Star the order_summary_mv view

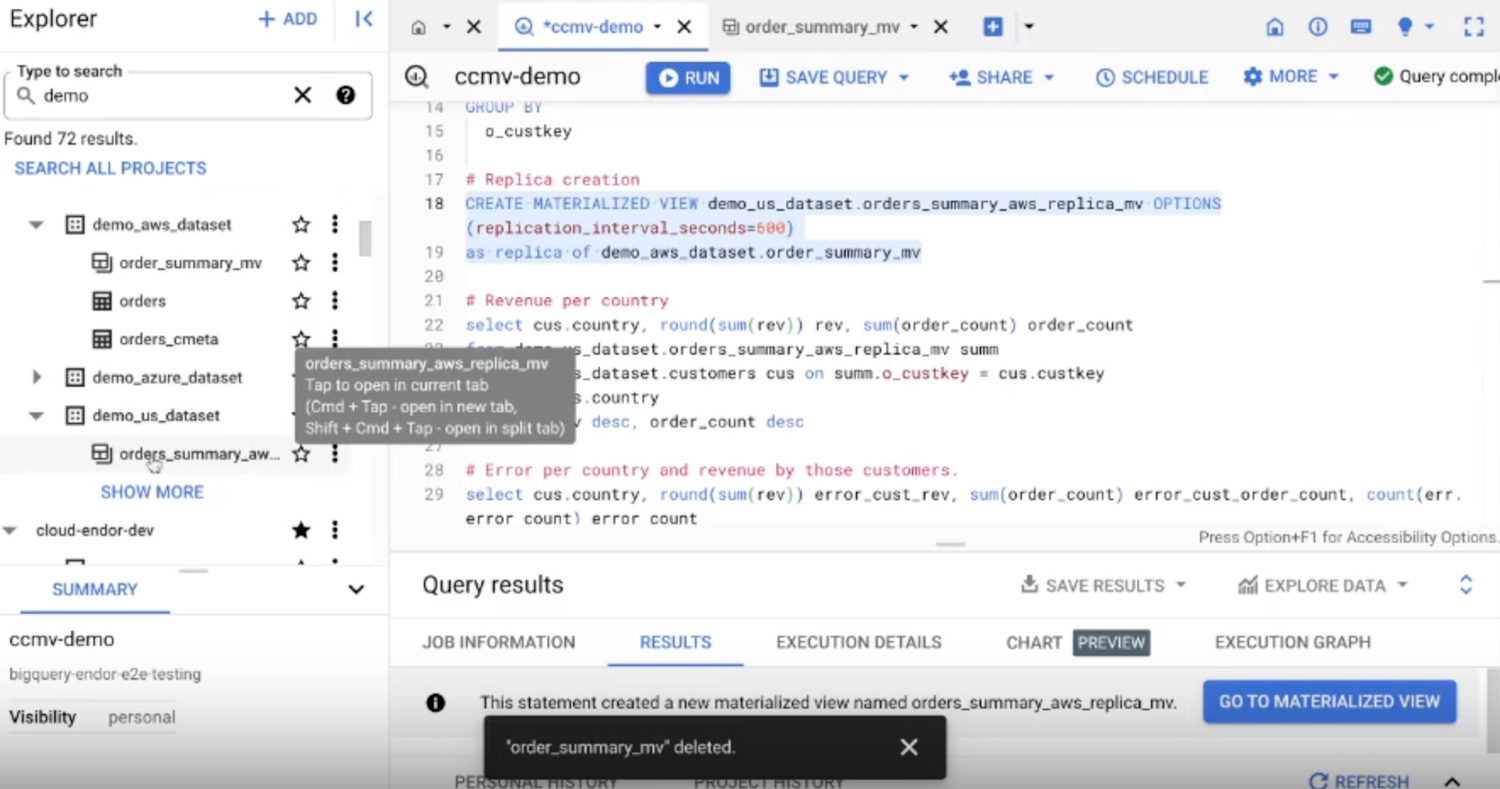point(301,263)
